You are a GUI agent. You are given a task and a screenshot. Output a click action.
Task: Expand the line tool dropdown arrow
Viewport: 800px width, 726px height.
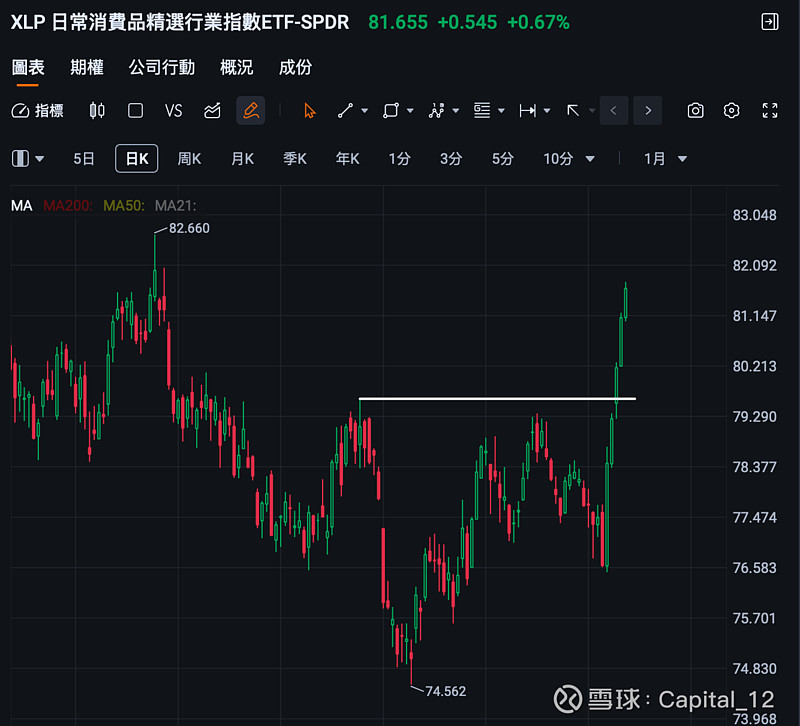click(x=365, y=111)
